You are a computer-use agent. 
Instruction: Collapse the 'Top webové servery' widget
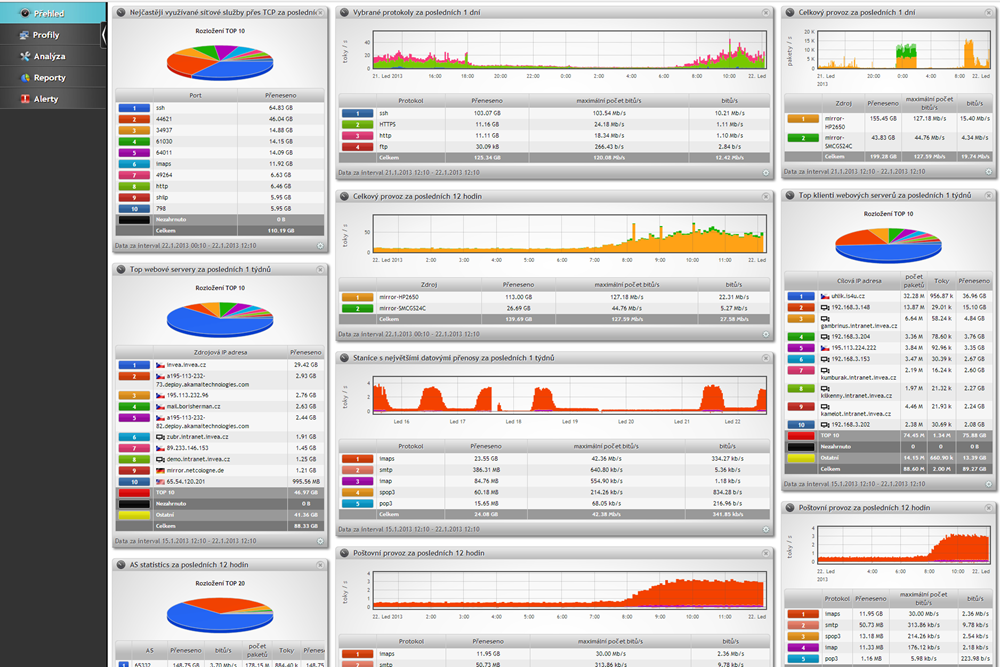point(121,269)
